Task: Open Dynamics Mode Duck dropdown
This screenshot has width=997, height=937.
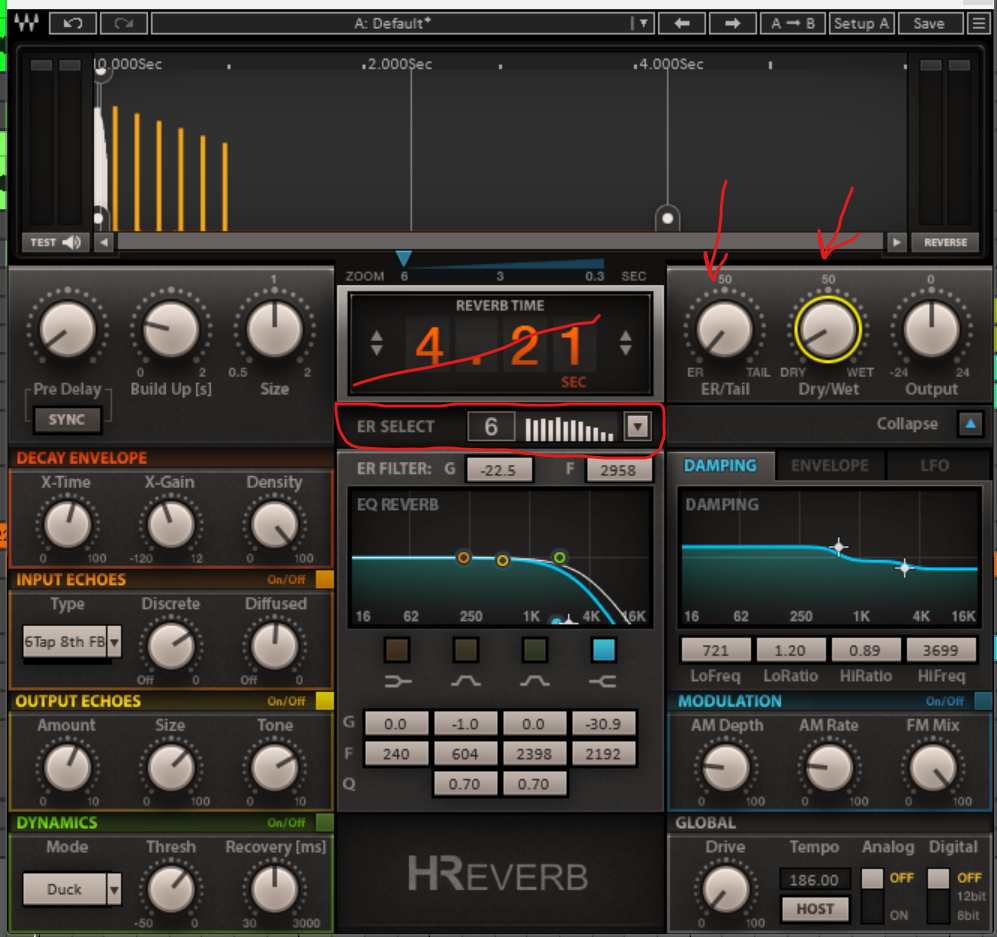Action: pyautogui.click(x=114, y=888)
